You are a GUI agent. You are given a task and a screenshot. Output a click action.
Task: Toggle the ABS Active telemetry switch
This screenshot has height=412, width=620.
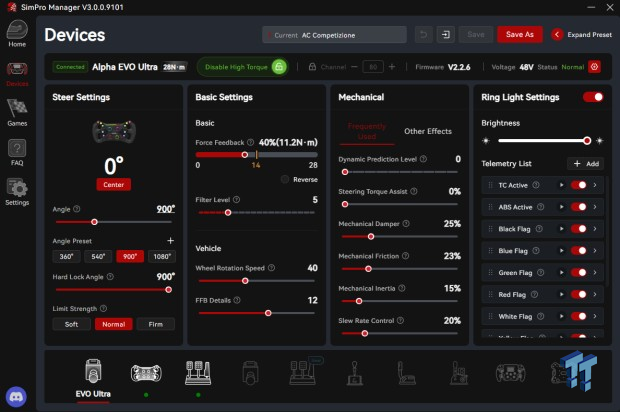(578, 207)
